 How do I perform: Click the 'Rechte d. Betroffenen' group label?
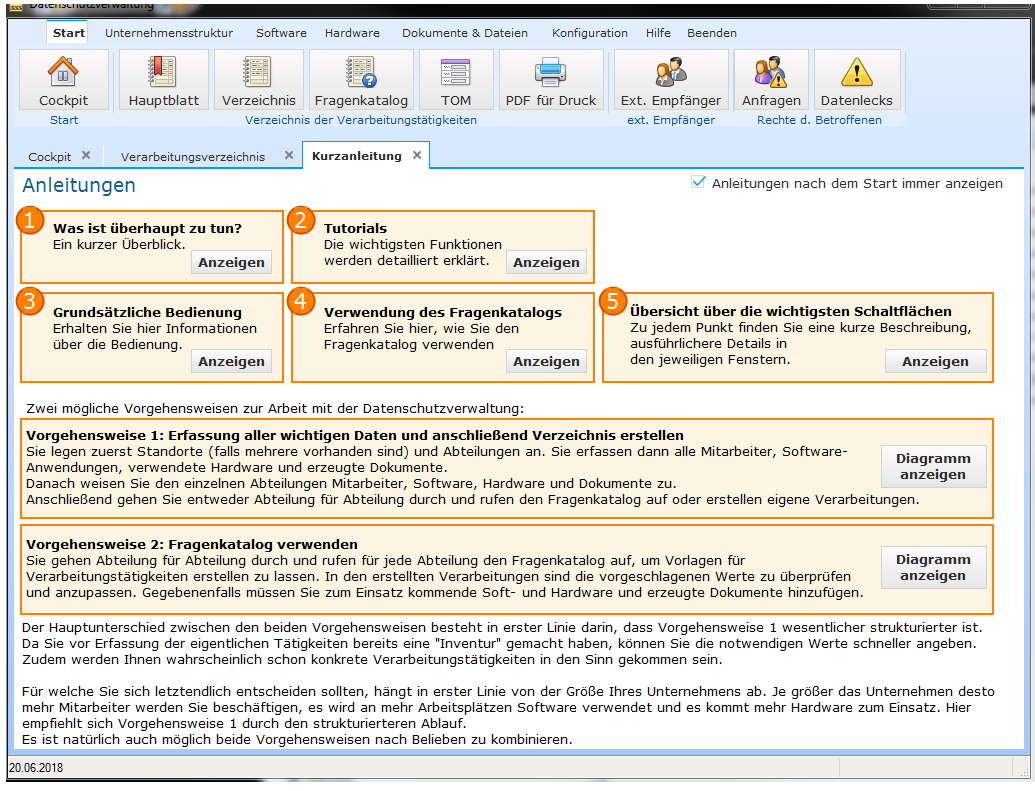click(818, 120)
